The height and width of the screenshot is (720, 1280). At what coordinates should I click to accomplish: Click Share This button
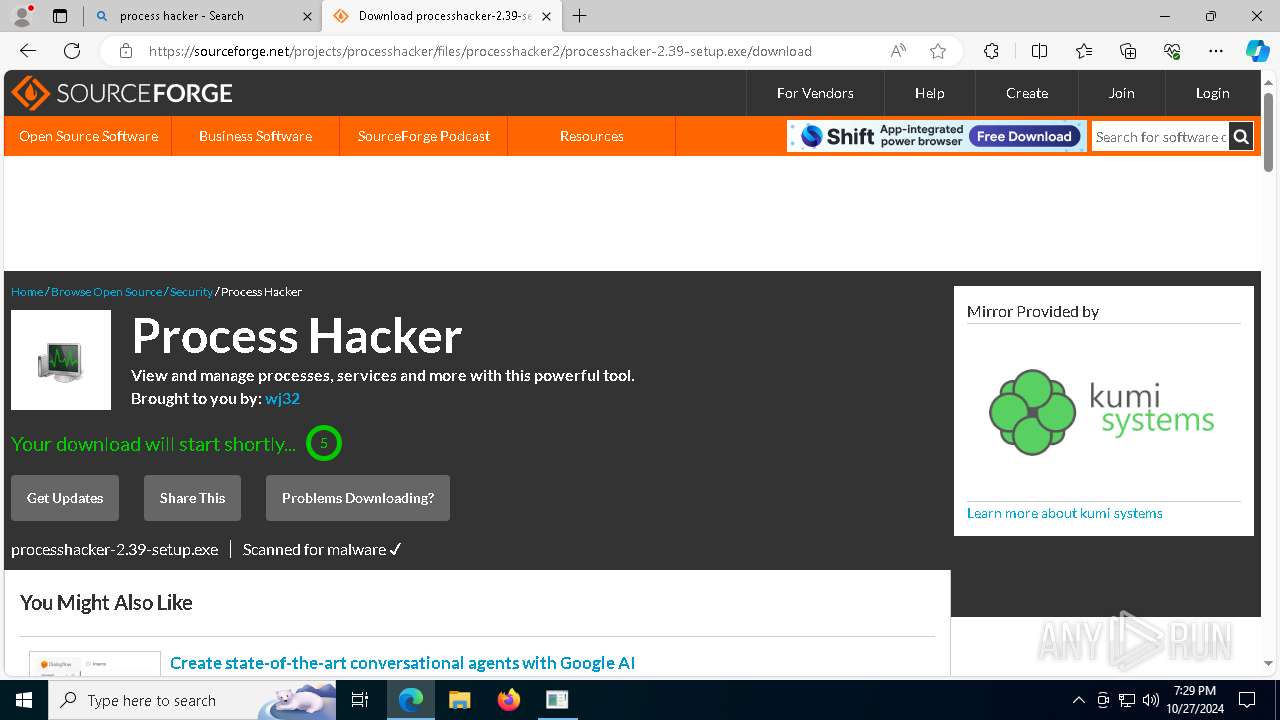point(192,498)
